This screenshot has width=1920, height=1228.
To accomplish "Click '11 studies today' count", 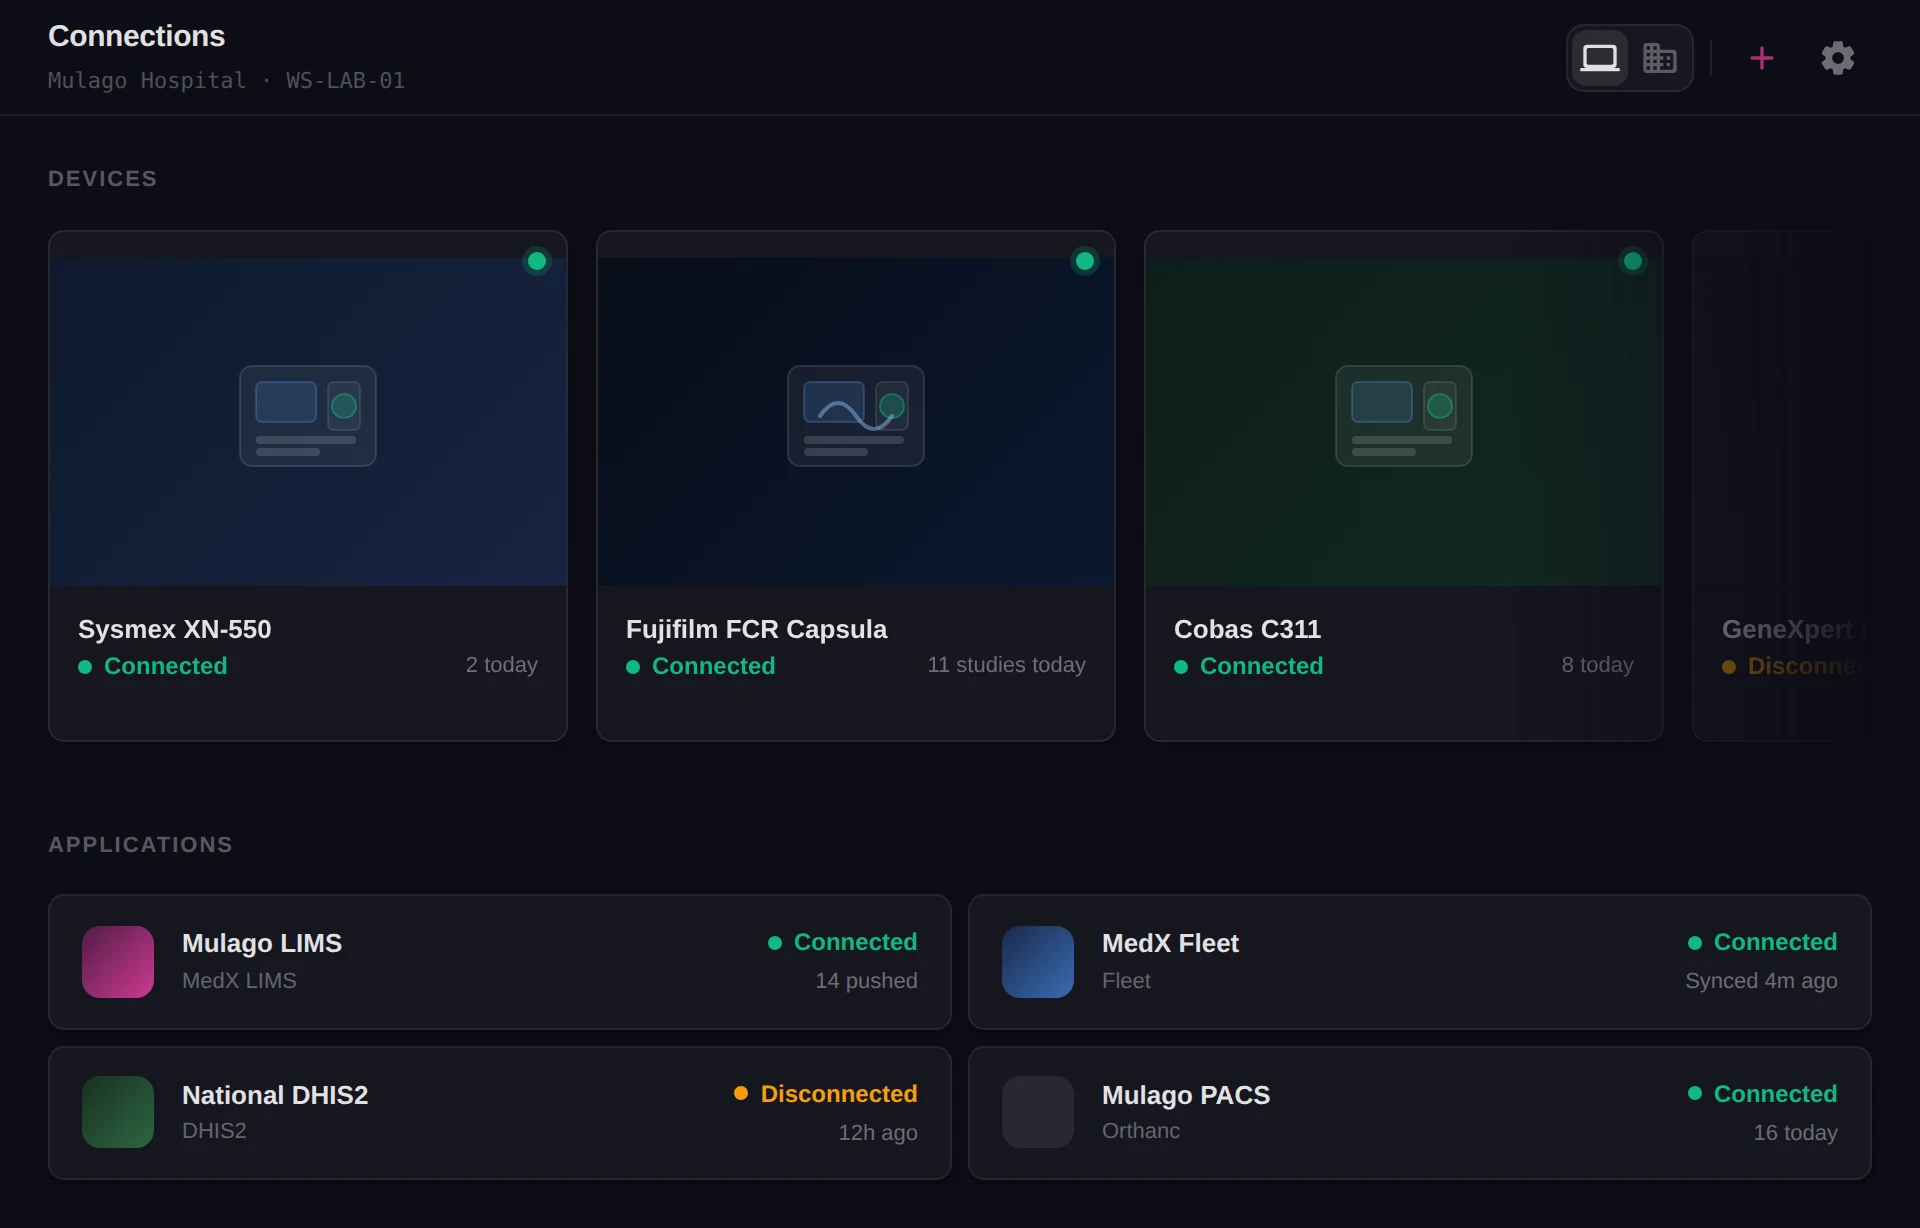I will 1006,665.
